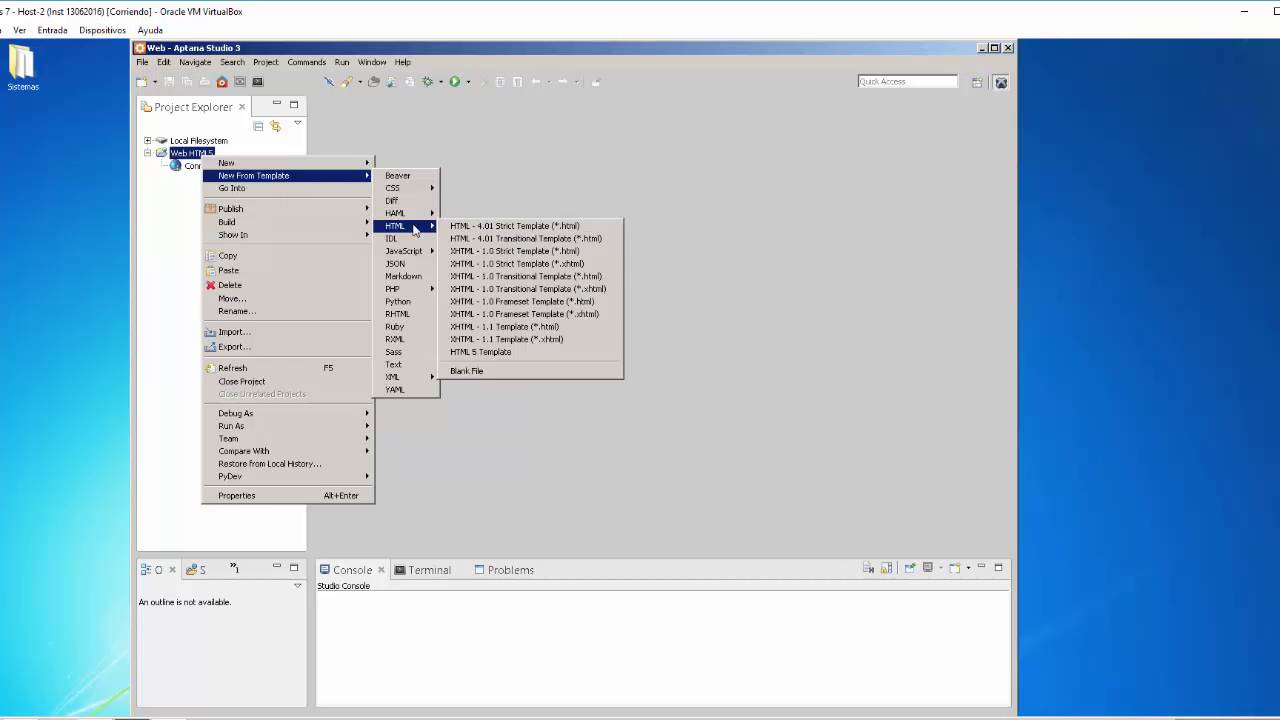Open the Navigate menu
This screenshot has width=1280, height=720.
[195, 62]
